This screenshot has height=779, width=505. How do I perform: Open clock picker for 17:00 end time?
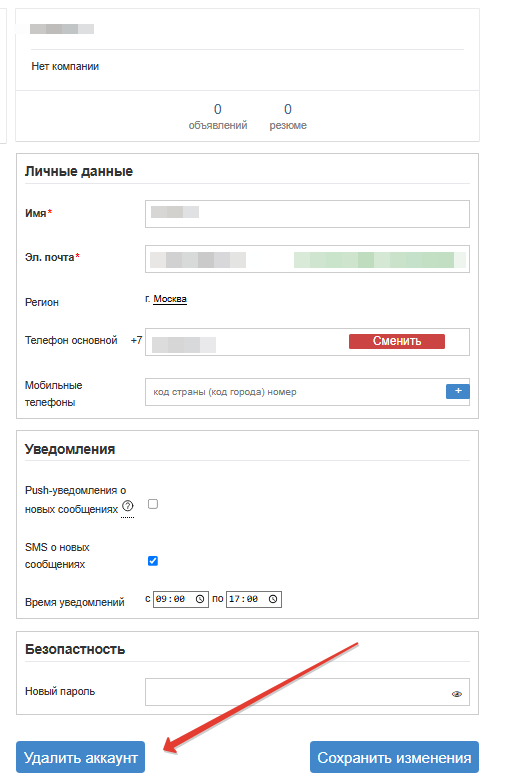coord(273,599)
